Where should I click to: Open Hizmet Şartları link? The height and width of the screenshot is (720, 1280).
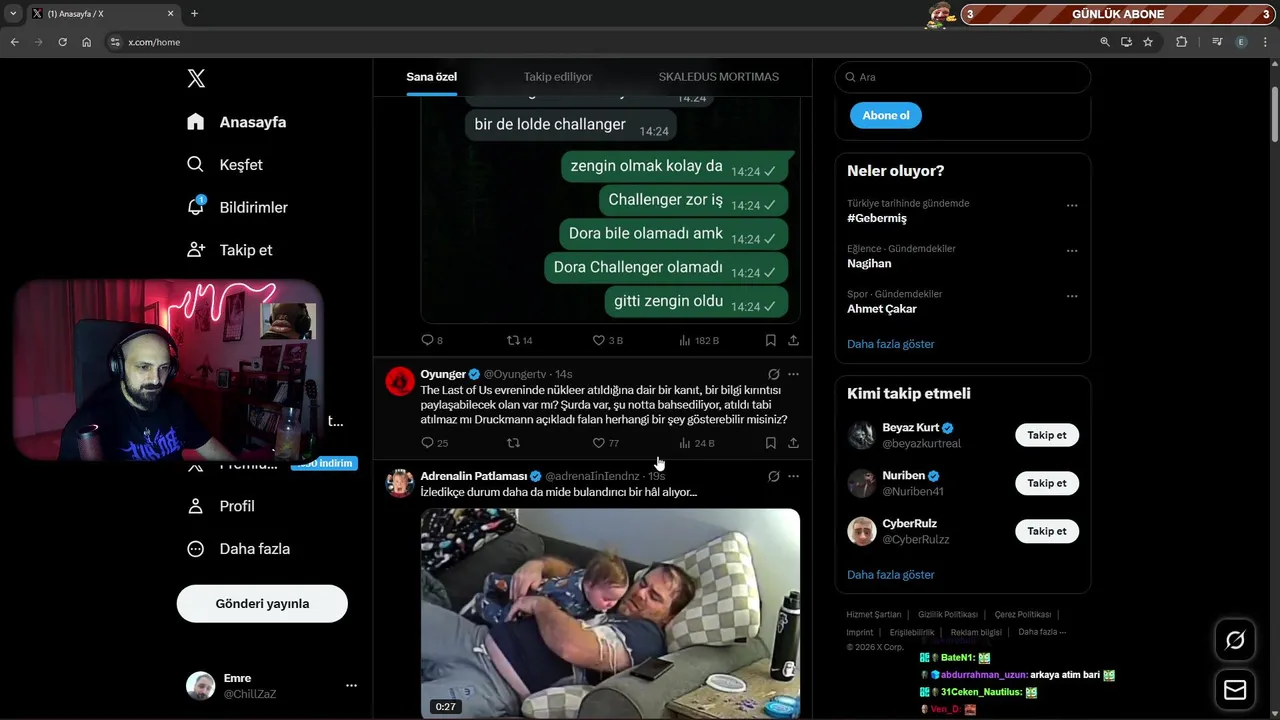(874, 615)
